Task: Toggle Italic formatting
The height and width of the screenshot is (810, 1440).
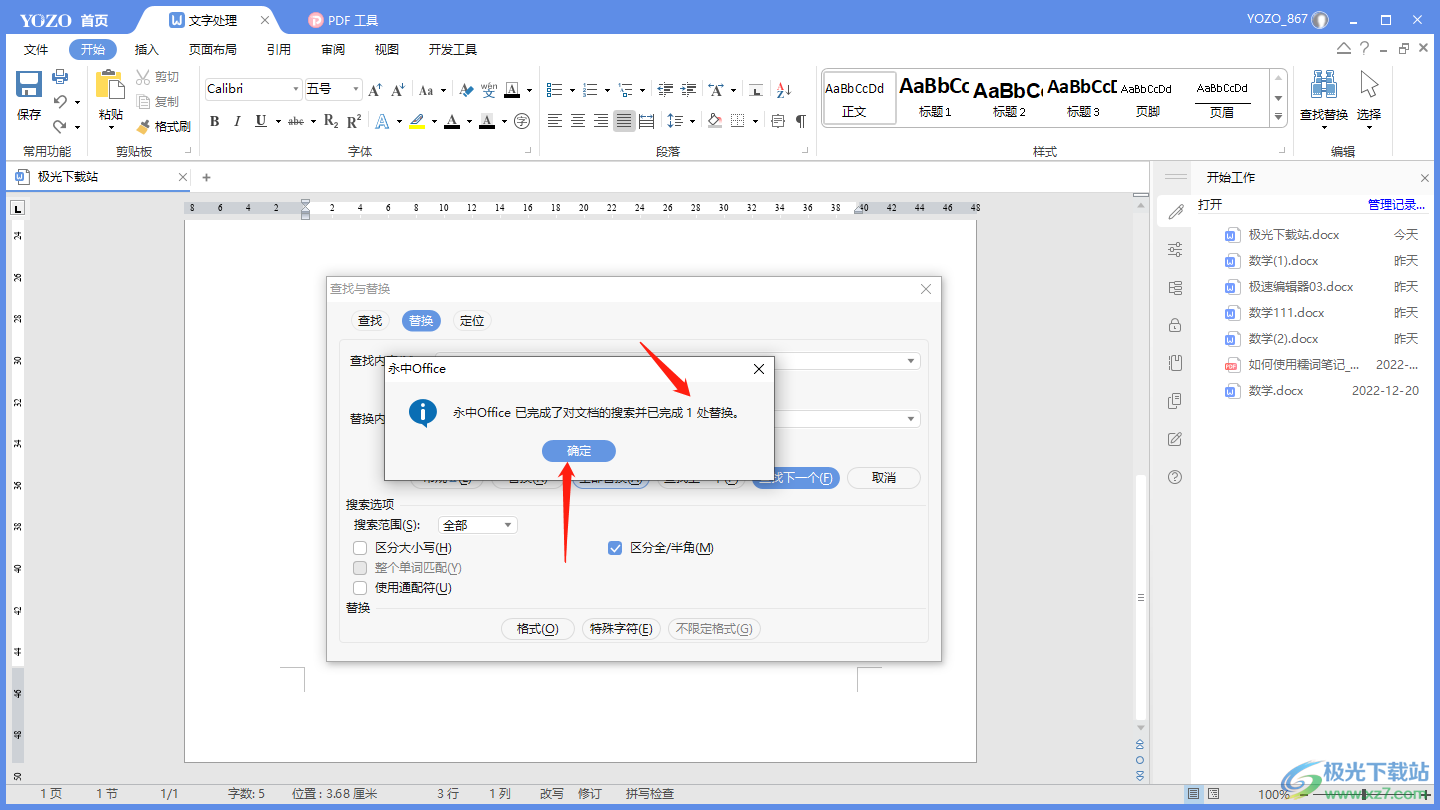Action: pyautogui.click(x=237, y=121)
